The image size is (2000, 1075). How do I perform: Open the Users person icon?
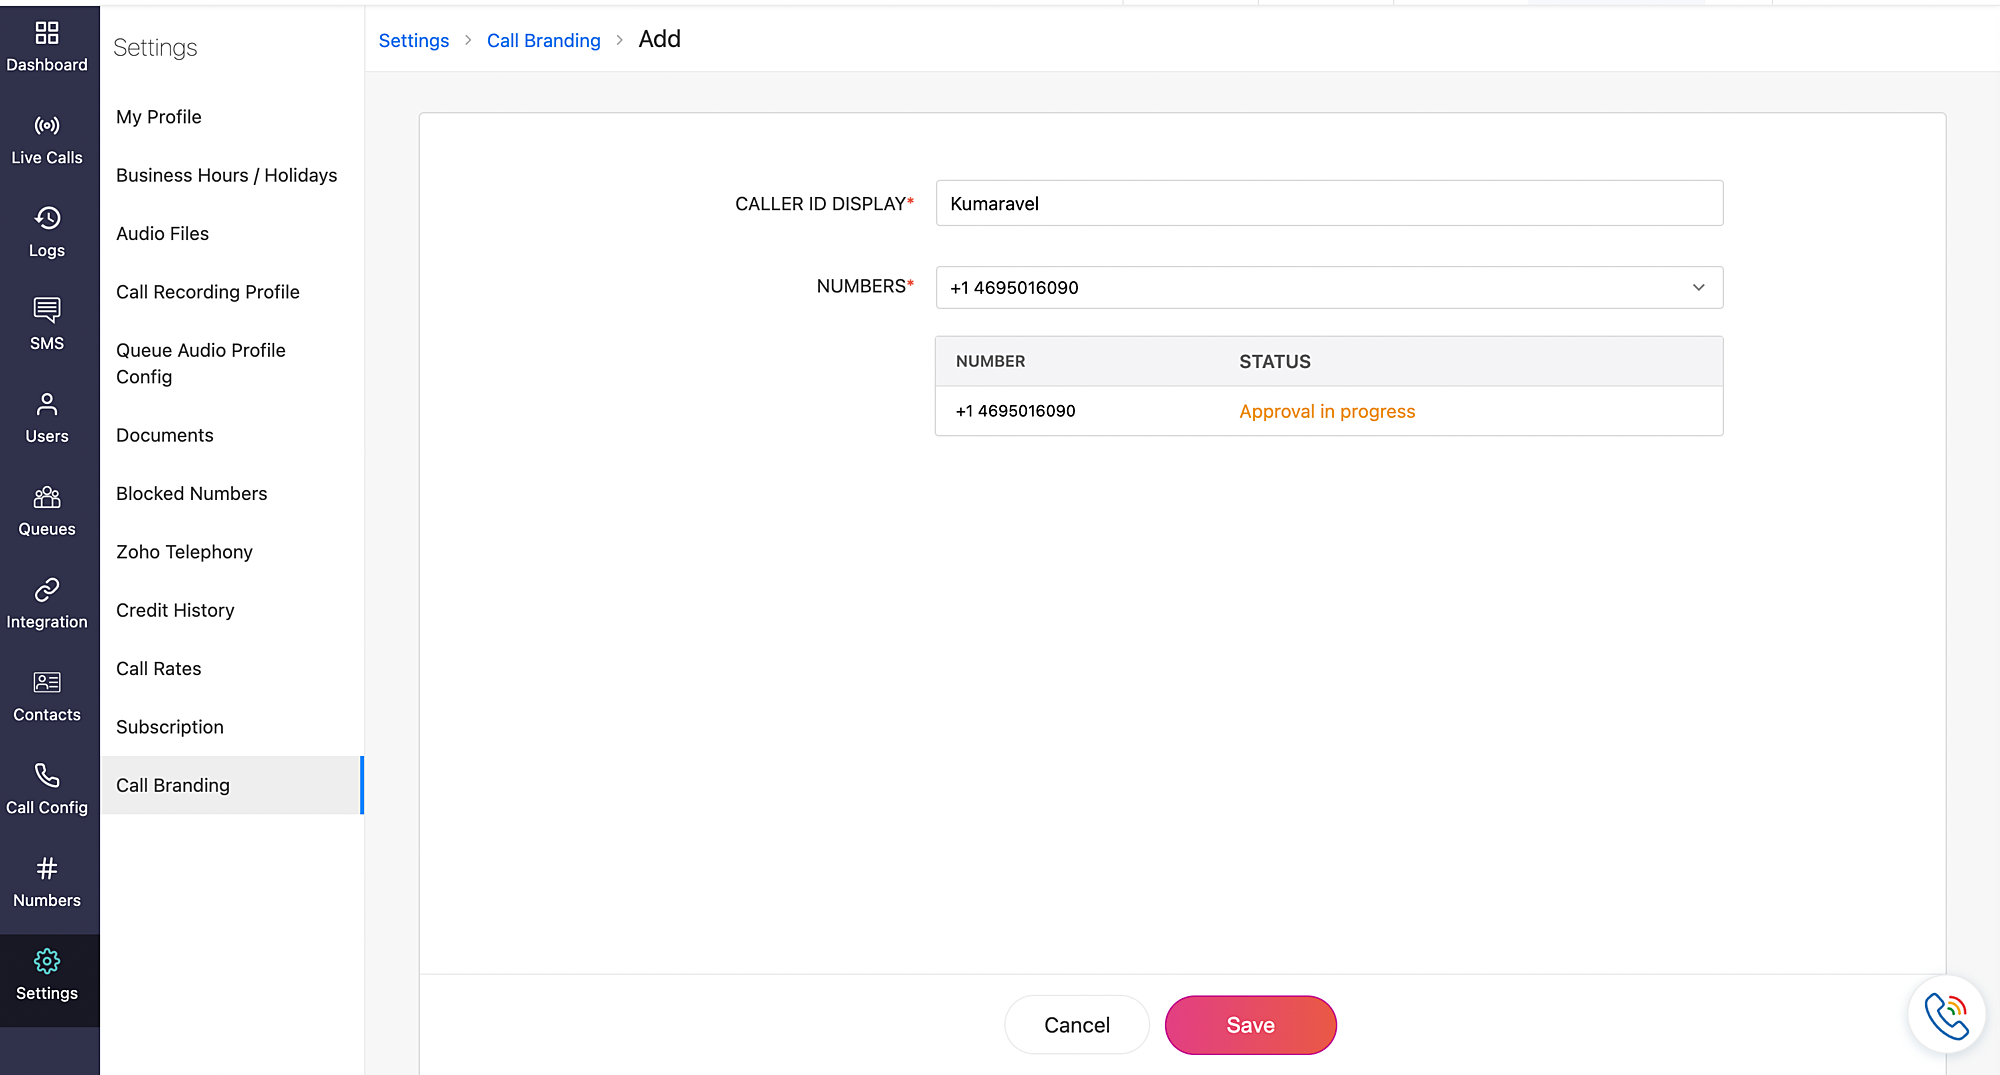pyautogui.click(x=47, y=404)
